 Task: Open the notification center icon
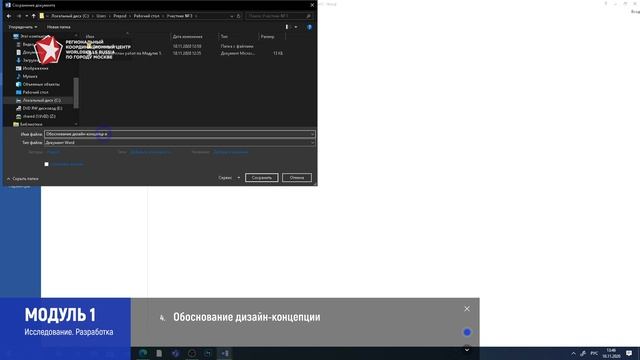629,353
